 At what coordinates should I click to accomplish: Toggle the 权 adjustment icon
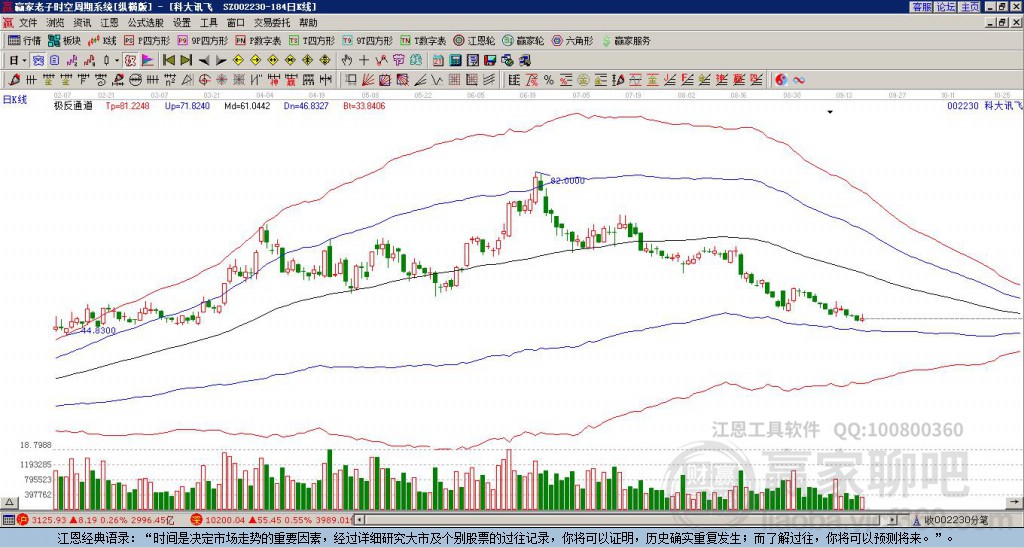(130, 61)
